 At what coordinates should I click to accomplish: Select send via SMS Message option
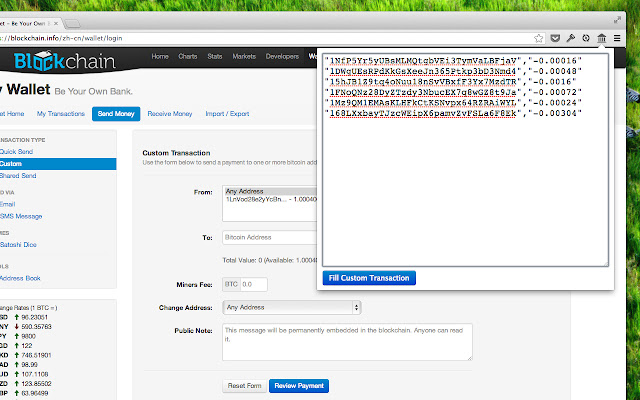(21, 216)
